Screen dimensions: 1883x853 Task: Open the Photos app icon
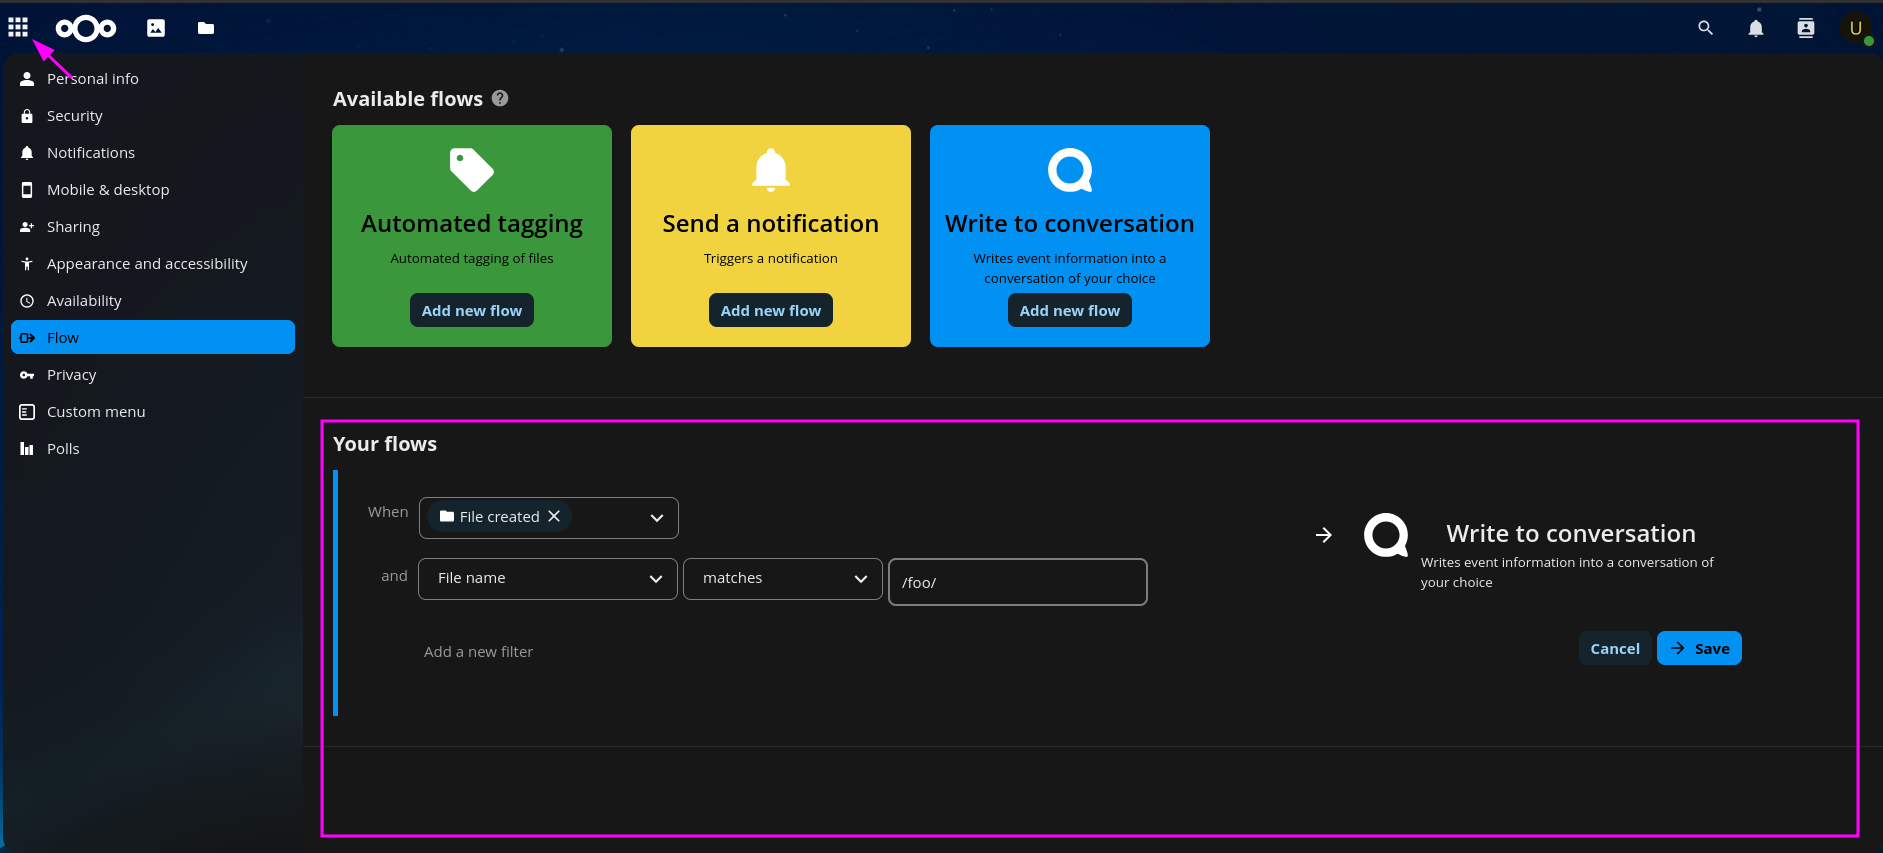coord(156,28)
